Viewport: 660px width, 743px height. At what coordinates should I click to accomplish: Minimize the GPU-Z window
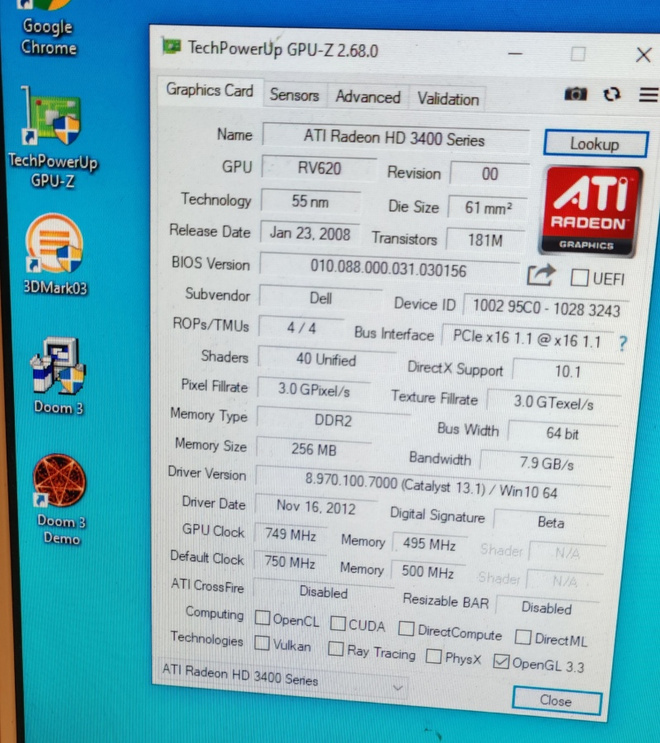(515, 53)
